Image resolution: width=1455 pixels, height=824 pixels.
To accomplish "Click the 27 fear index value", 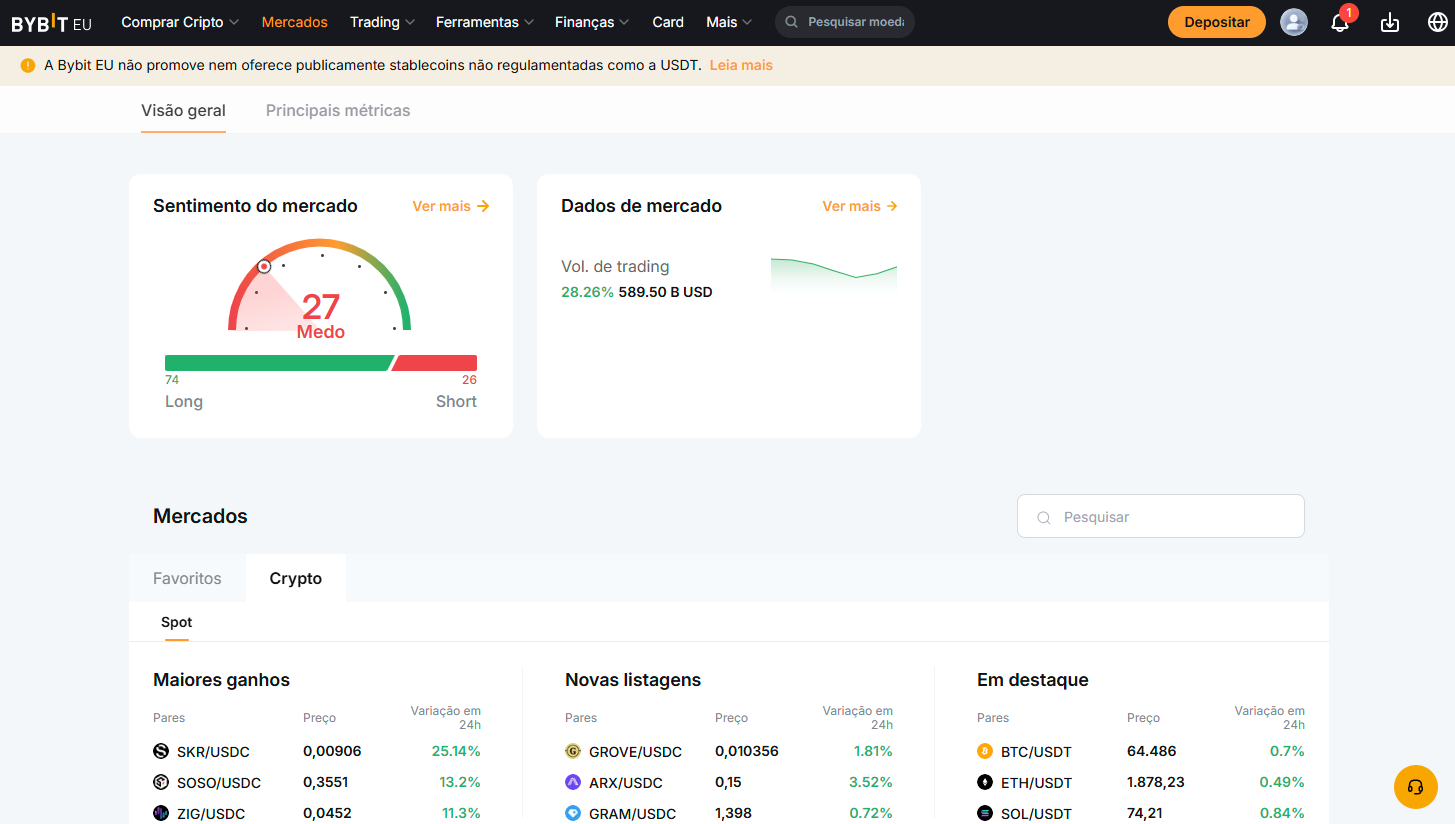I will pos(321,307).
